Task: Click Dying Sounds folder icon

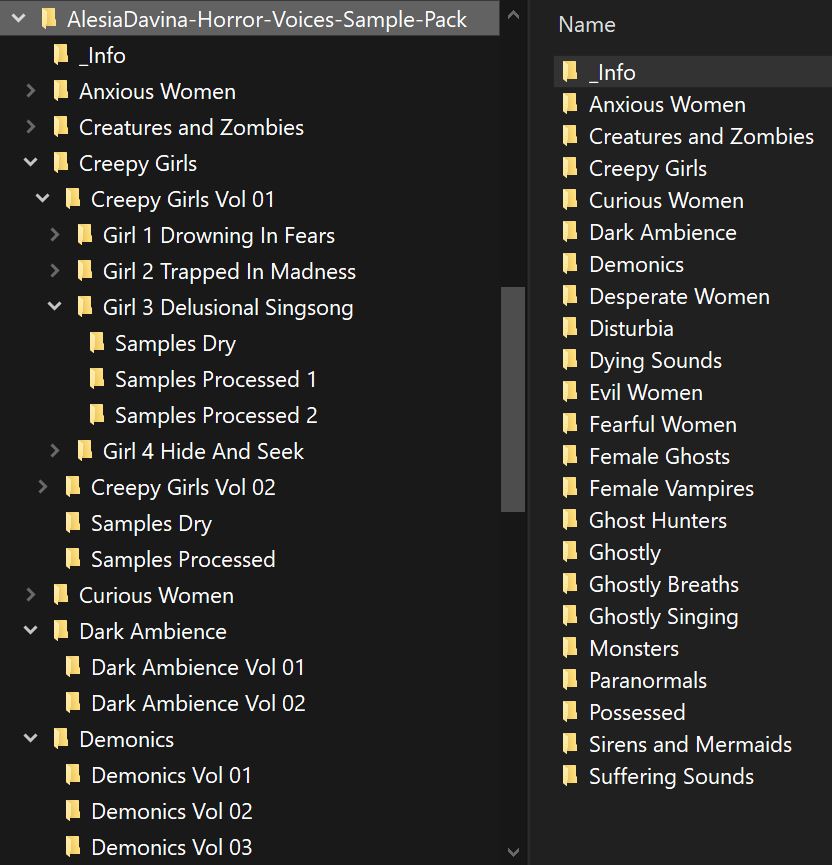Action: tap(570, 359)
